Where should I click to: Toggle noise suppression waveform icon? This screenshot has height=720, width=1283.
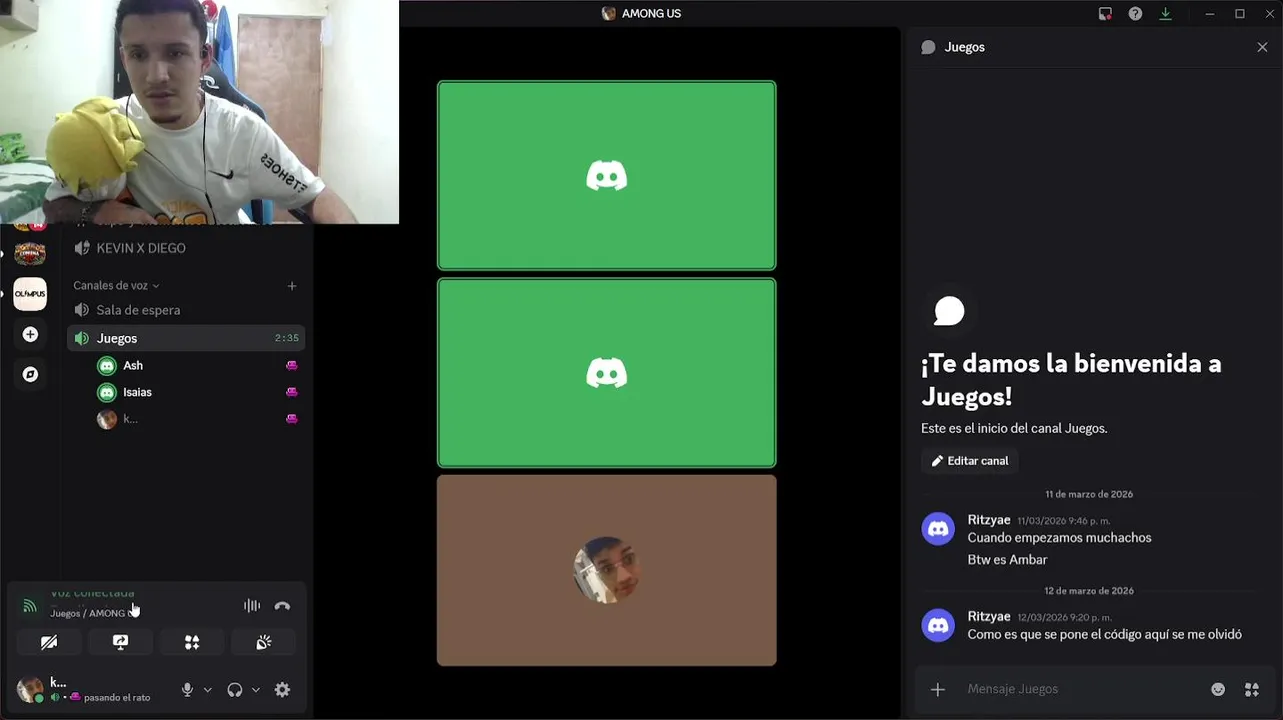tap(252, 606)
